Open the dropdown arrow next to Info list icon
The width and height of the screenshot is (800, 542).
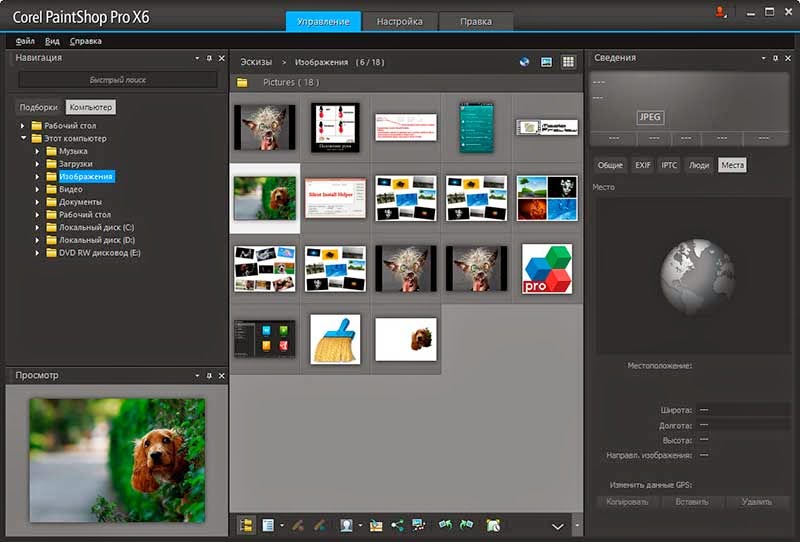click(x=282, y=525)
